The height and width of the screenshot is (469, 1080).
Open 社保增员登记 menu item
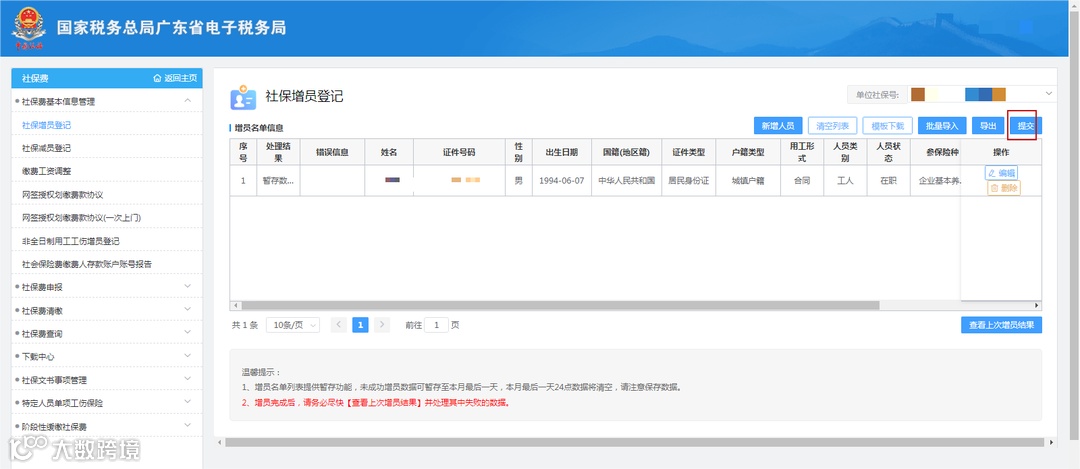coord(46,125)
